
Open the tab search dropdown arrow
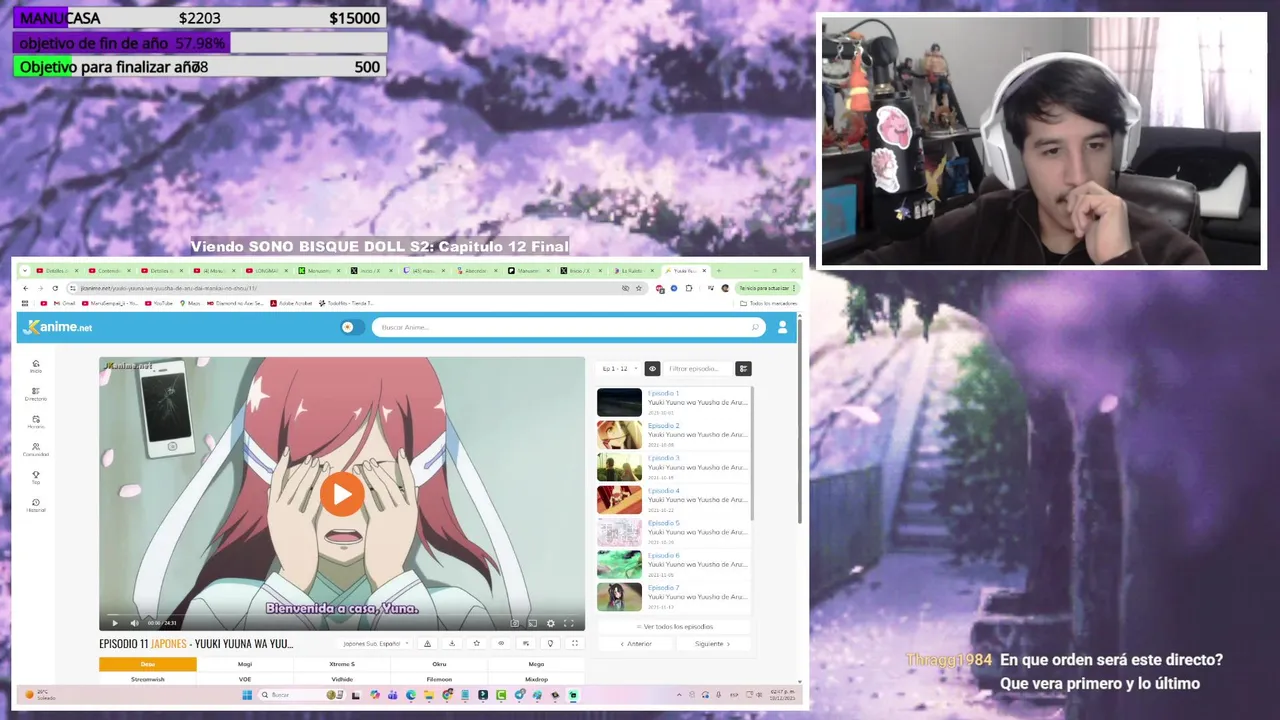tap(25, 271)
